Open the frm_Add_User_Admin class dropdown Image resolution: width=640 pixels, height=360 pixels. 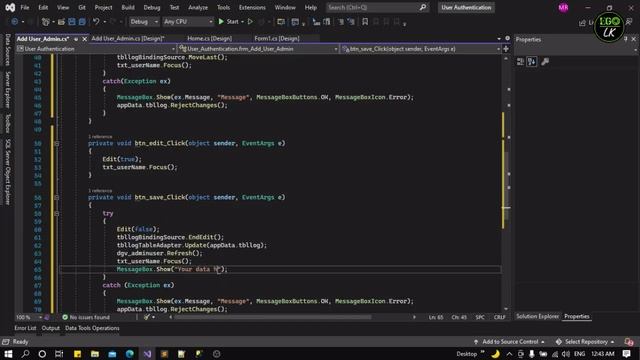pos(259,49)
